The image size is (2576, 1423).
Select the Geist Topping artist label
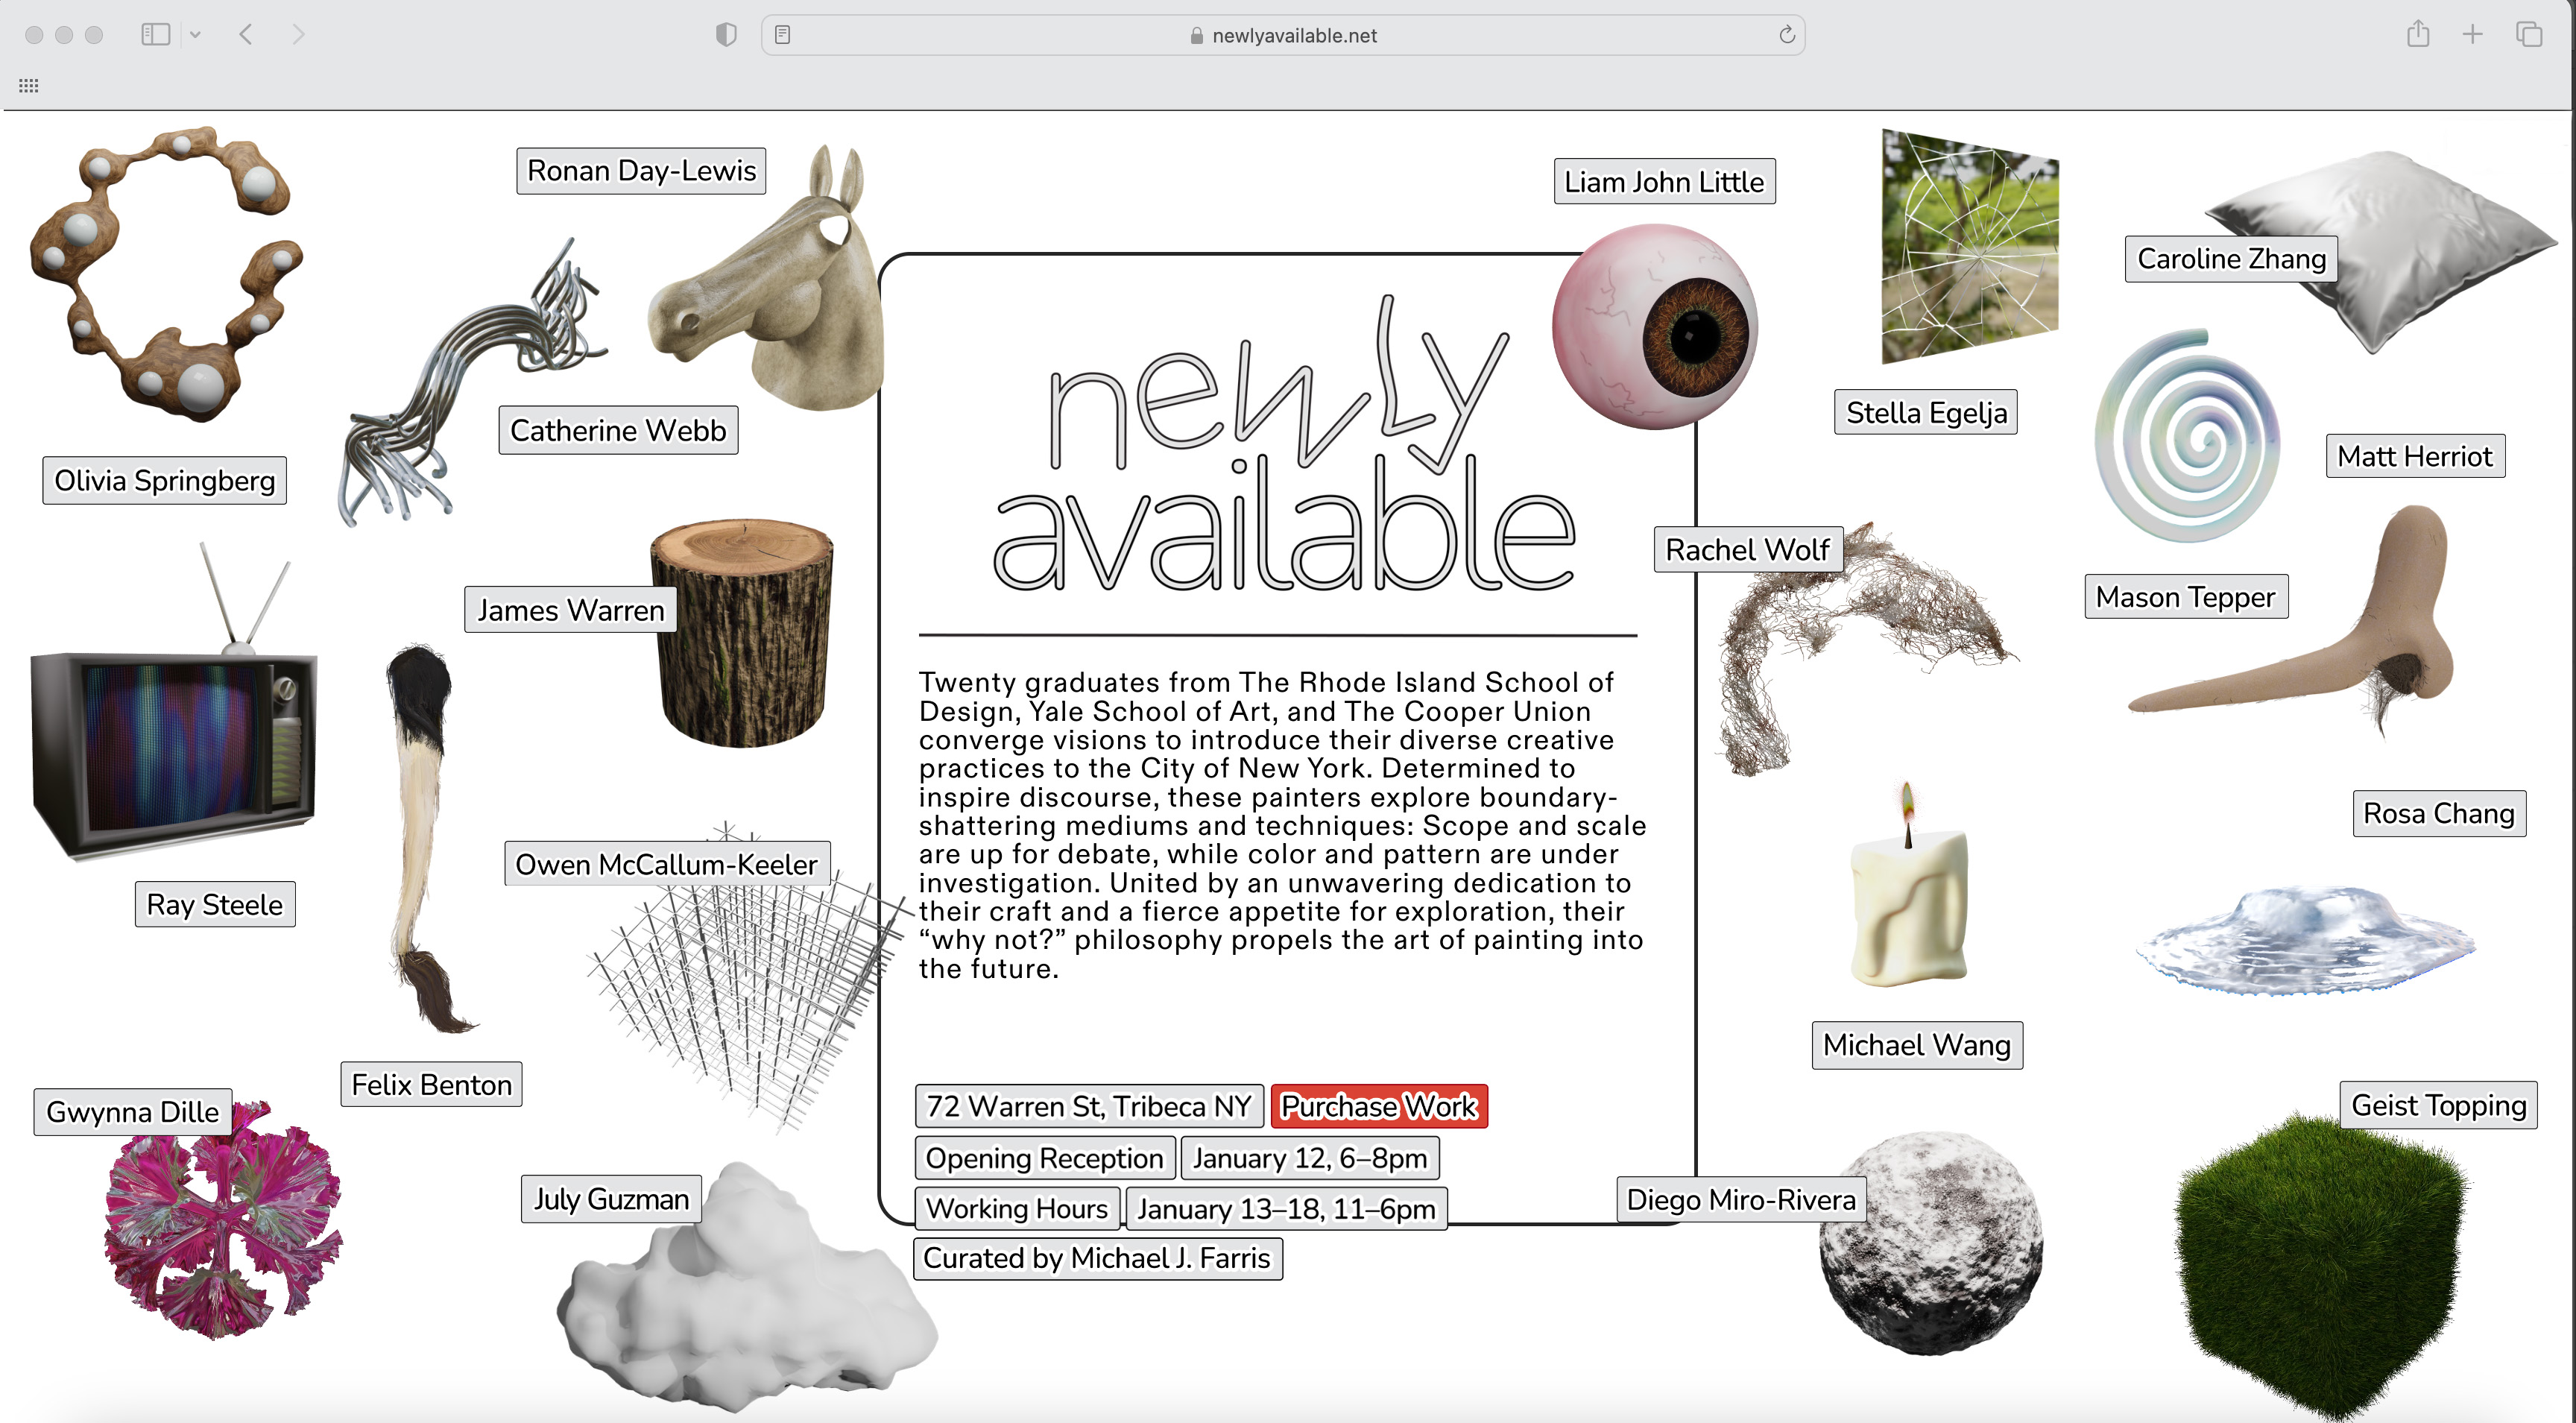click(2438, 1105)
